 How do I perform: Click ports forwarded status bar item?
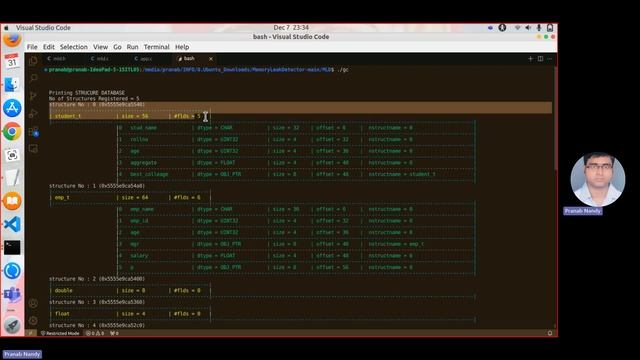pos(114,333)
